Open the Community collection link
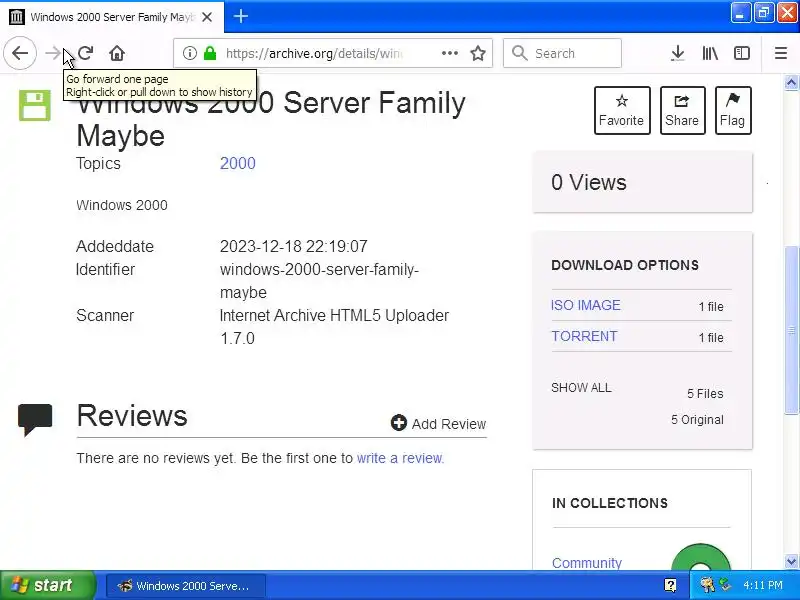This screenshot has height=600, width=800. click(x=587, y=562)
